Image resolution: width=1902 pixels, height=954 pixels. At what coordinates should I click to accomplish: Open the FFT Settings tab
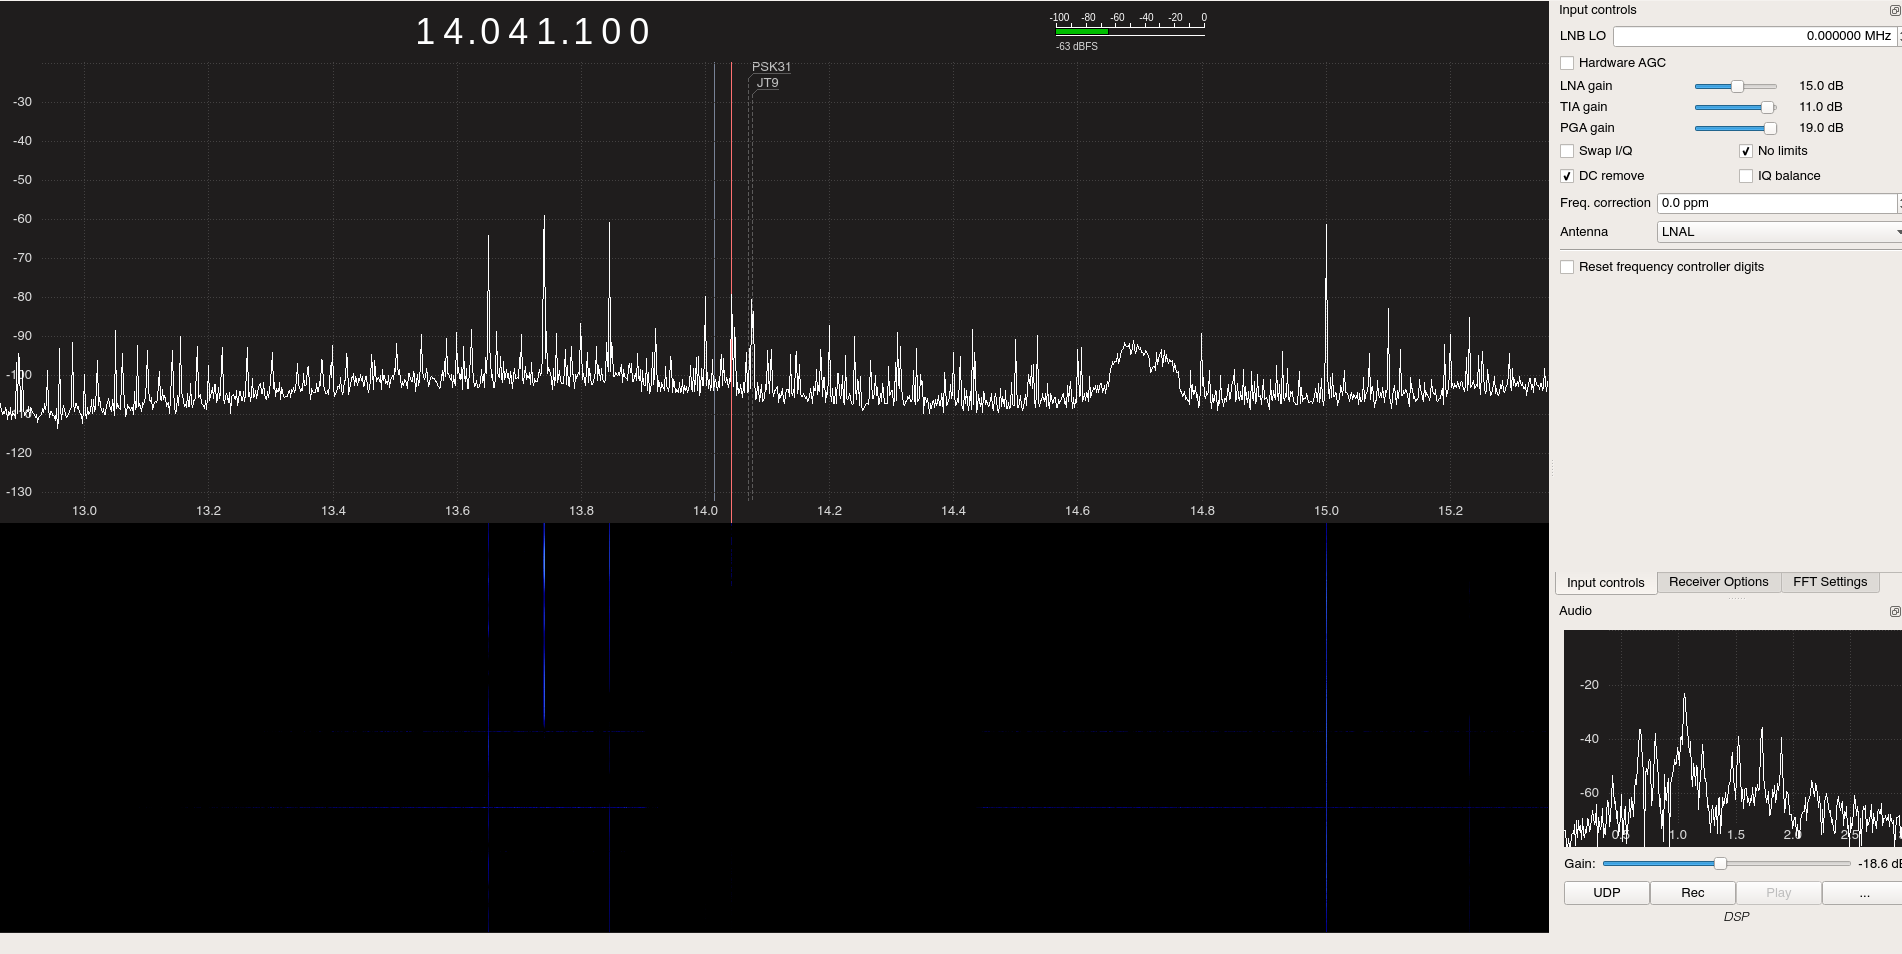coord(1829,582)
